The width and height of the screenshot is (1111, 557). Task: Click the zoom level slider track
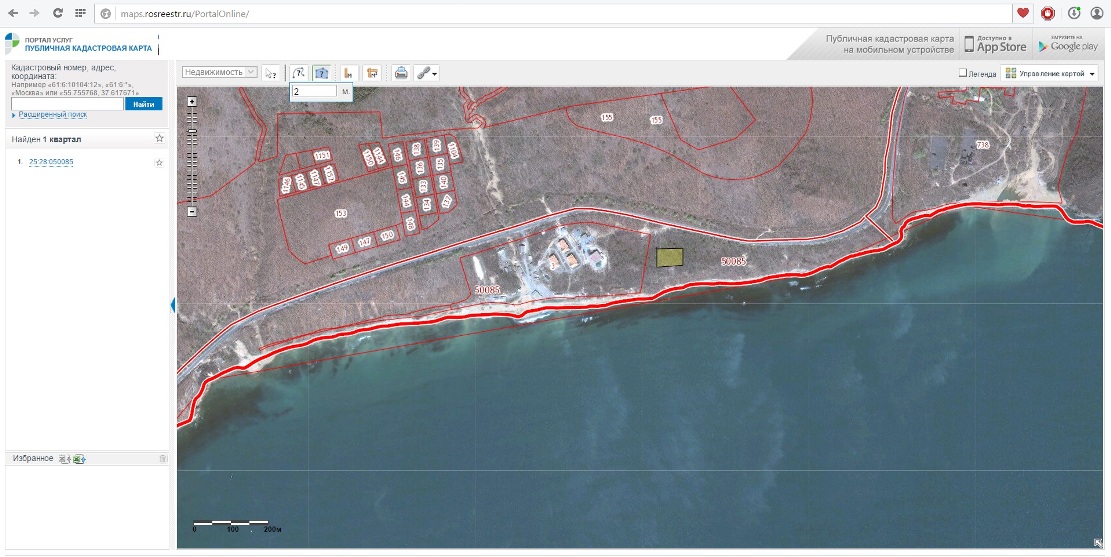click(192, 155)
